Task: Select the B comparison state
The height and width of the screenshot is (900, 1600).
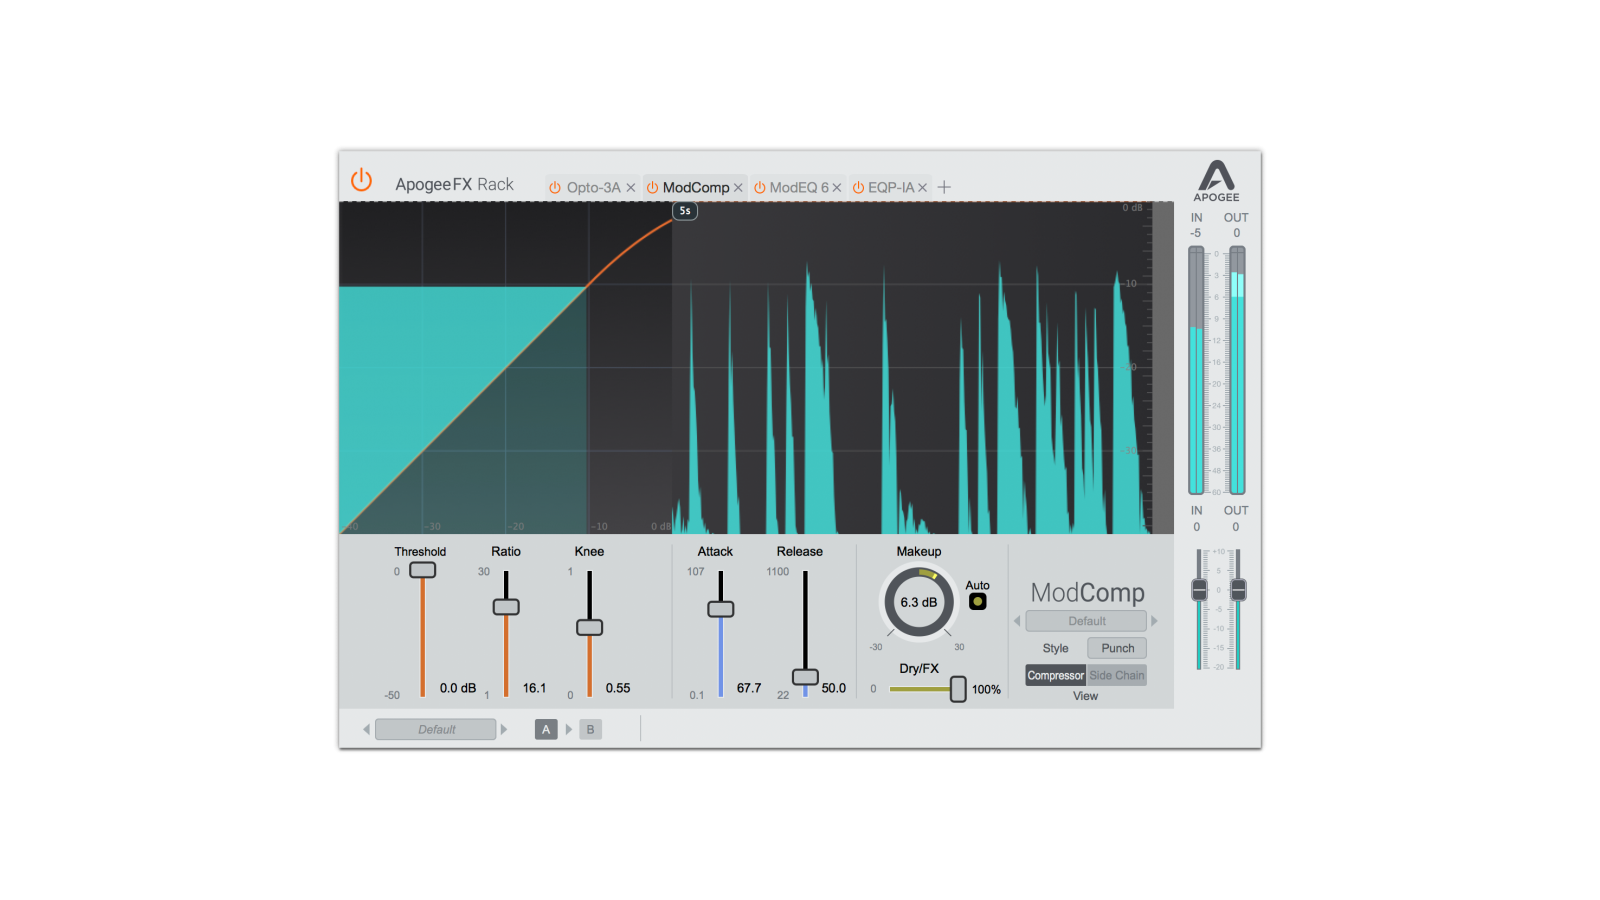Action: (590, 729)
